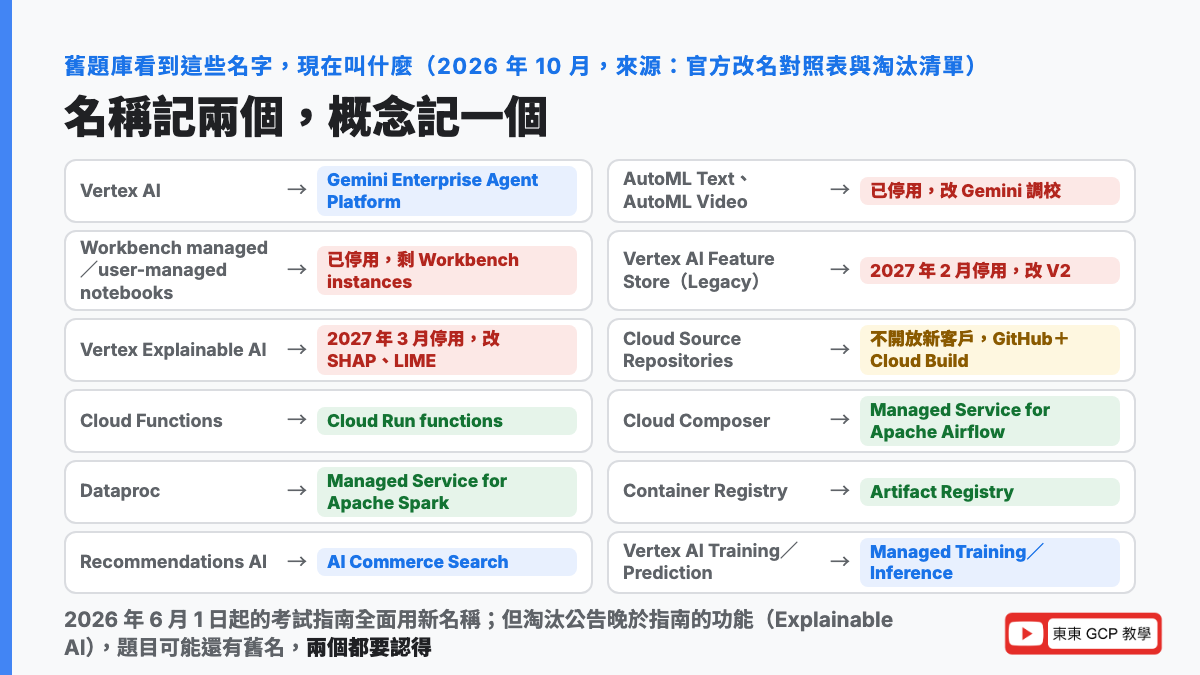Click the arrow in the Workbench notebooks row

tap(296, 270)
